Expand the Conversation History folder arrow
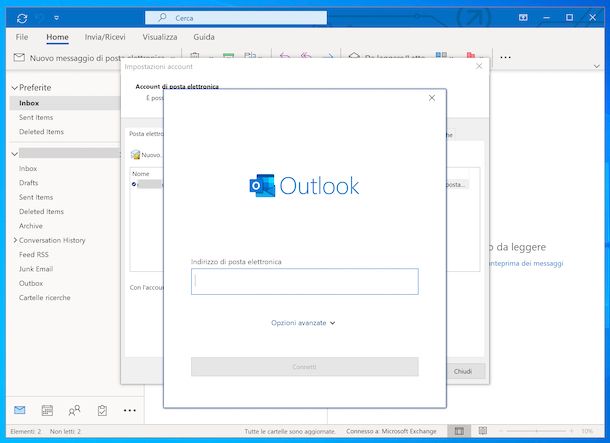Image resolution: width=610 pixels, height=443 pixels. coord(15,240)
